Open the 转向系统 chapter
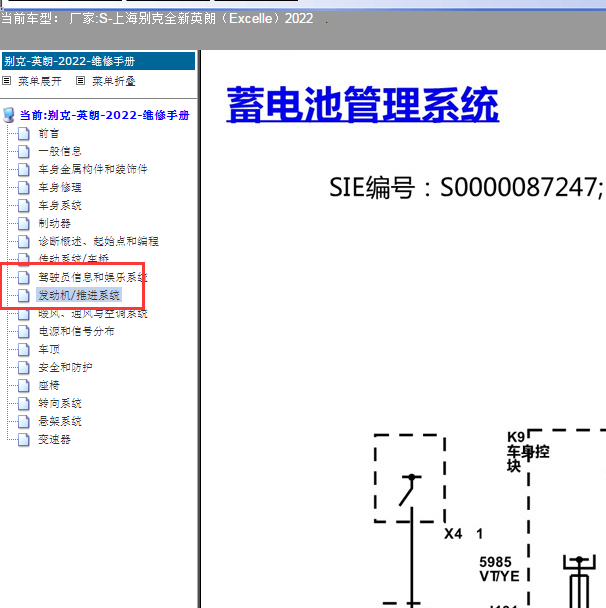 [x=60, y=404]
